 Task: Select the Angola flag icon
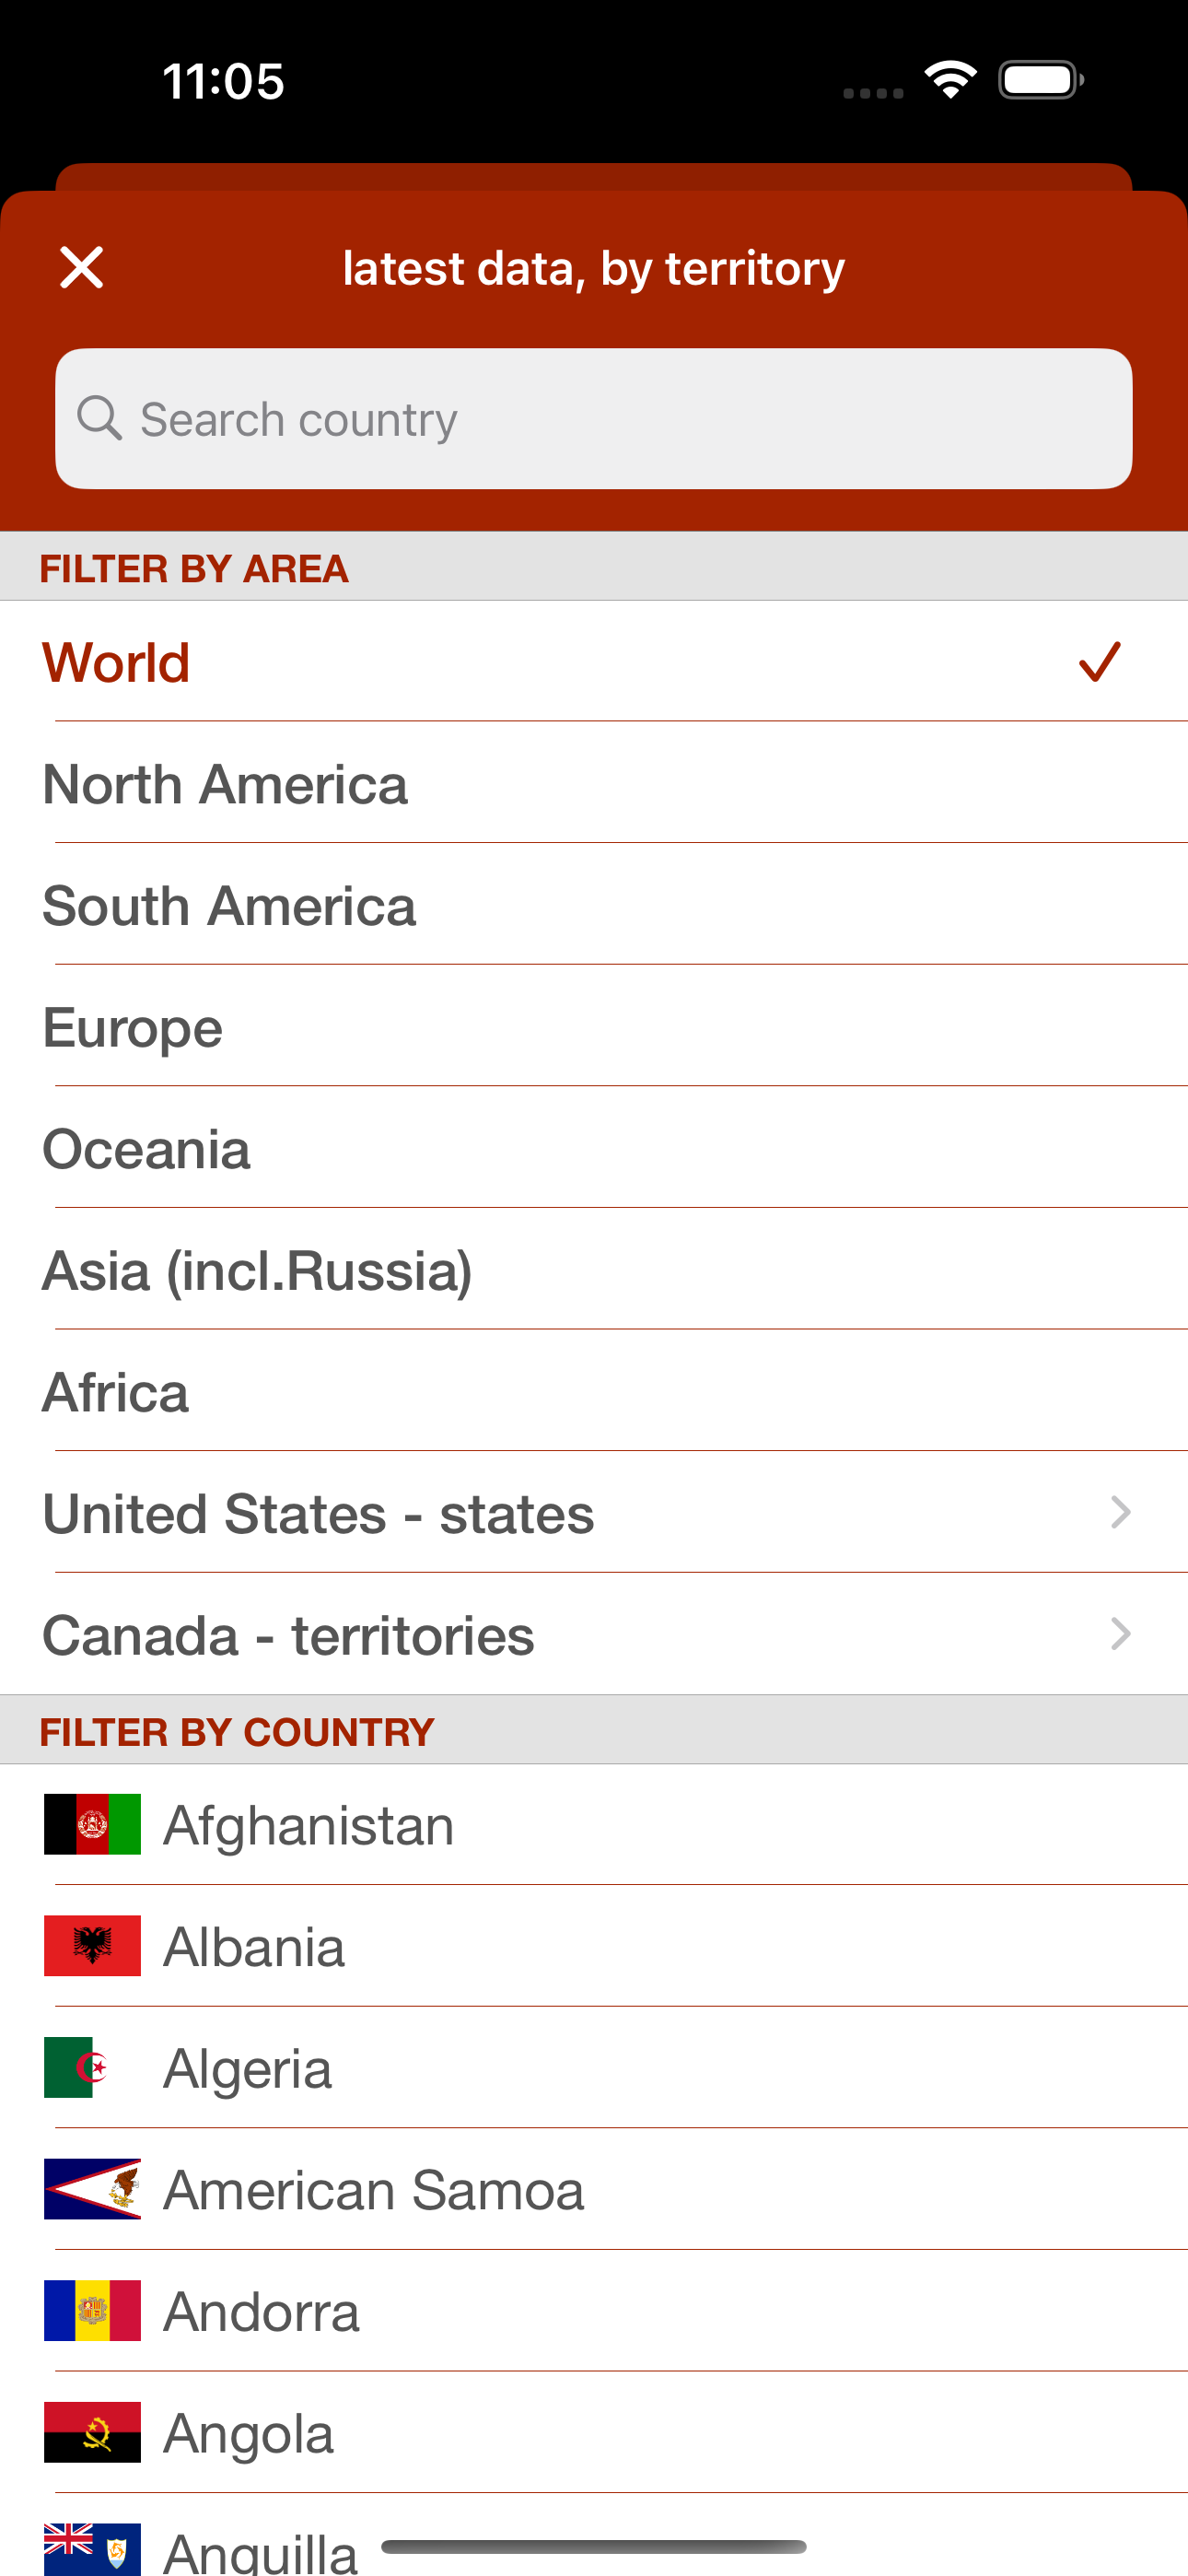point(92,2433)
